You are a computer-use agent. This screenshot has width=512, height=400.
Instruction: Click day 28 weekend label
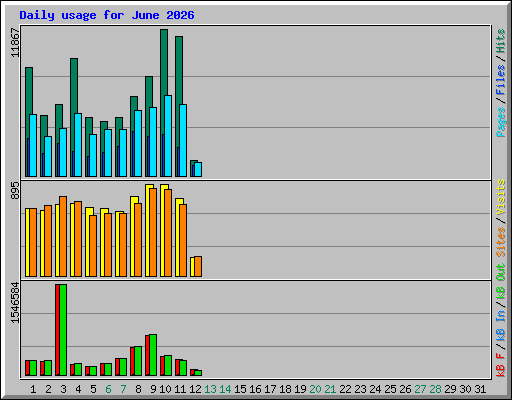435,389
